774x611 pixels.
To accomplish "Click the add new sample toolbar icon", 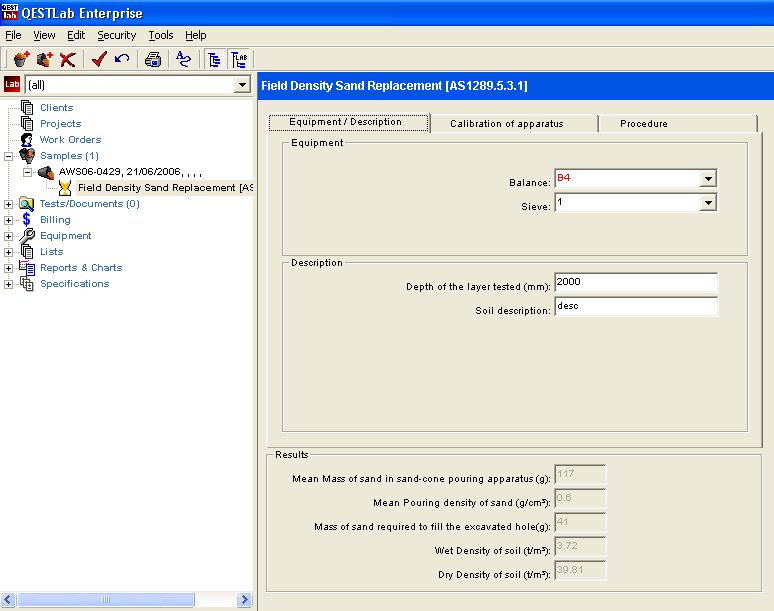I will pos(20,59).
